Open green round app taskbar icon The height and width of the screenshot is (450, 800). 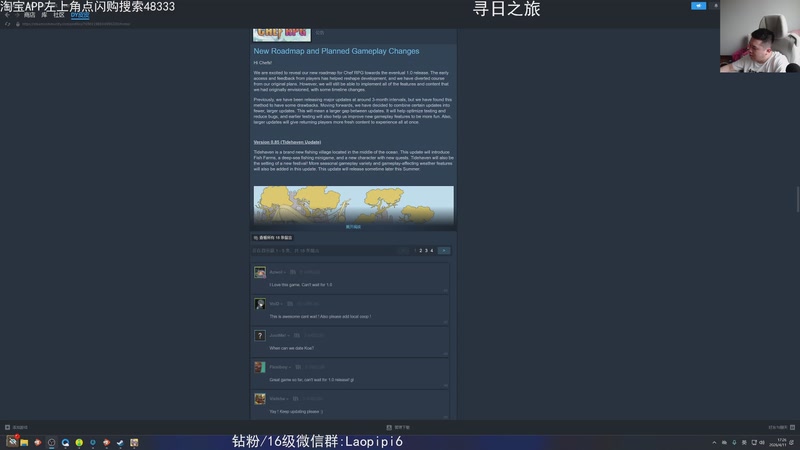pyautogui.click(x=79, y=442)
